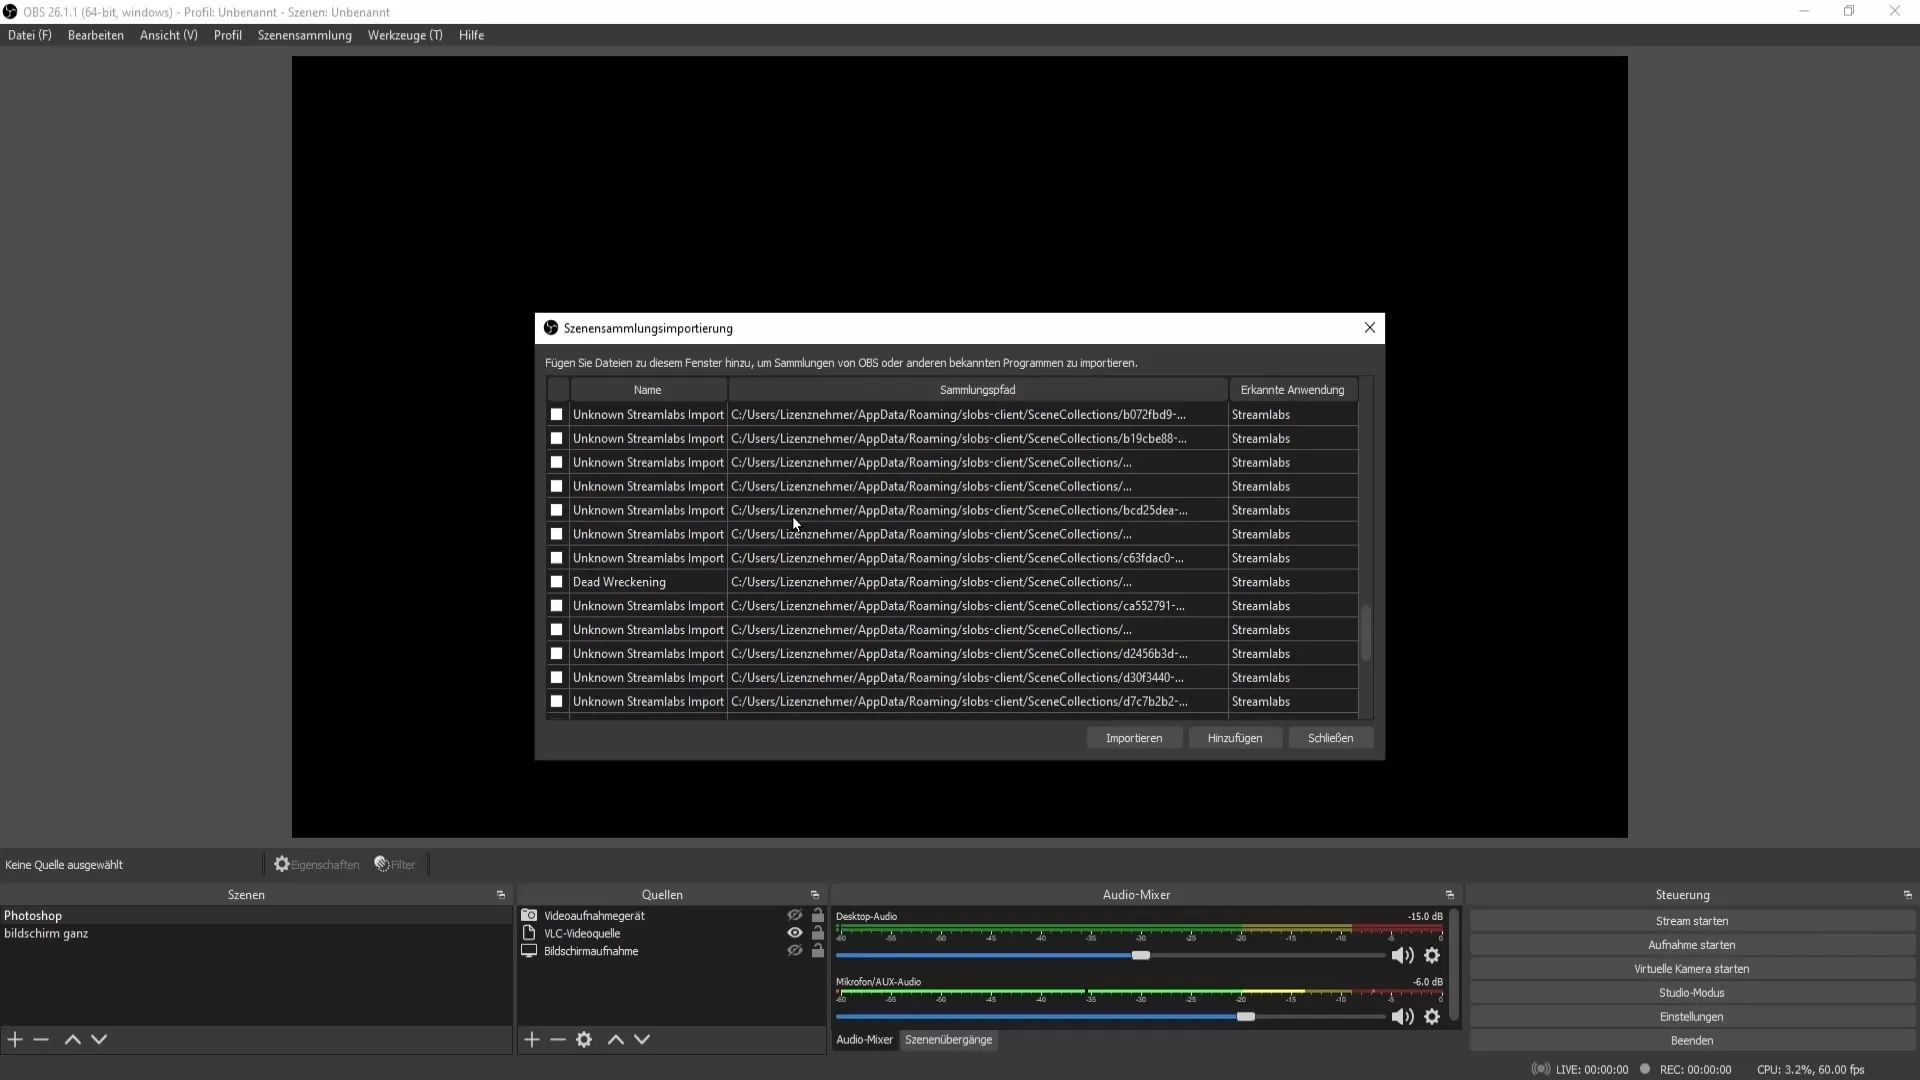
Task: Open the Werkzeuge menu
Action: tap(405, 35)
